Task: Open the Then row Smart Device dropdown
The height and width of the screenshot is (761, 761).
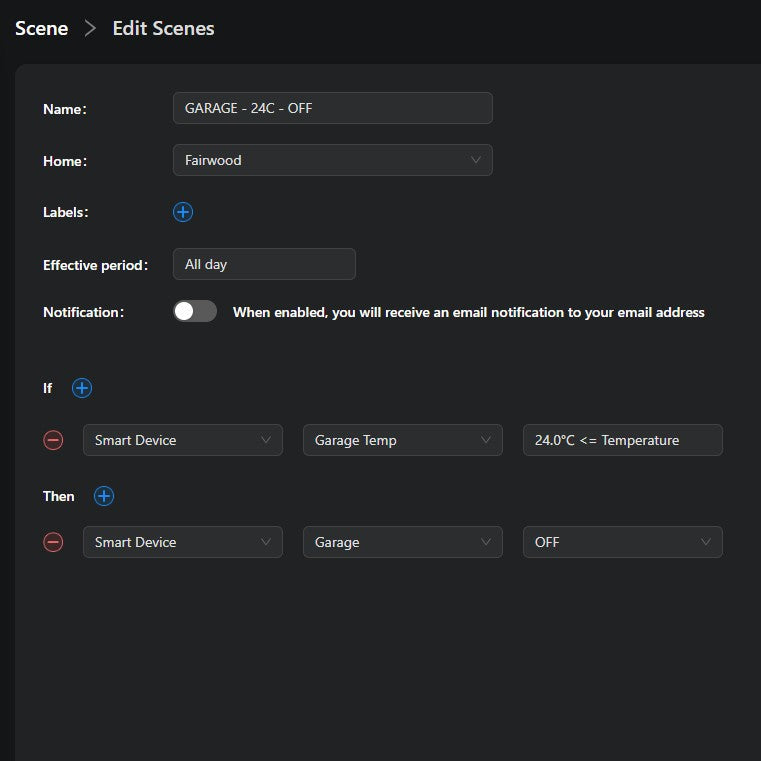Action: pos(183,542)
